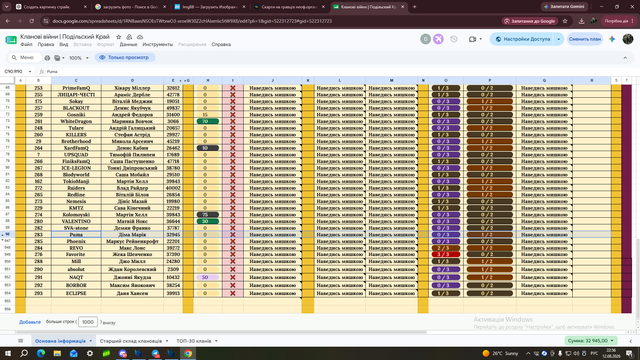Viewport: 640px width, 360px height.
Task: Launch Microsoft Edge from the taskbar
Action: [x=41, y=353]
